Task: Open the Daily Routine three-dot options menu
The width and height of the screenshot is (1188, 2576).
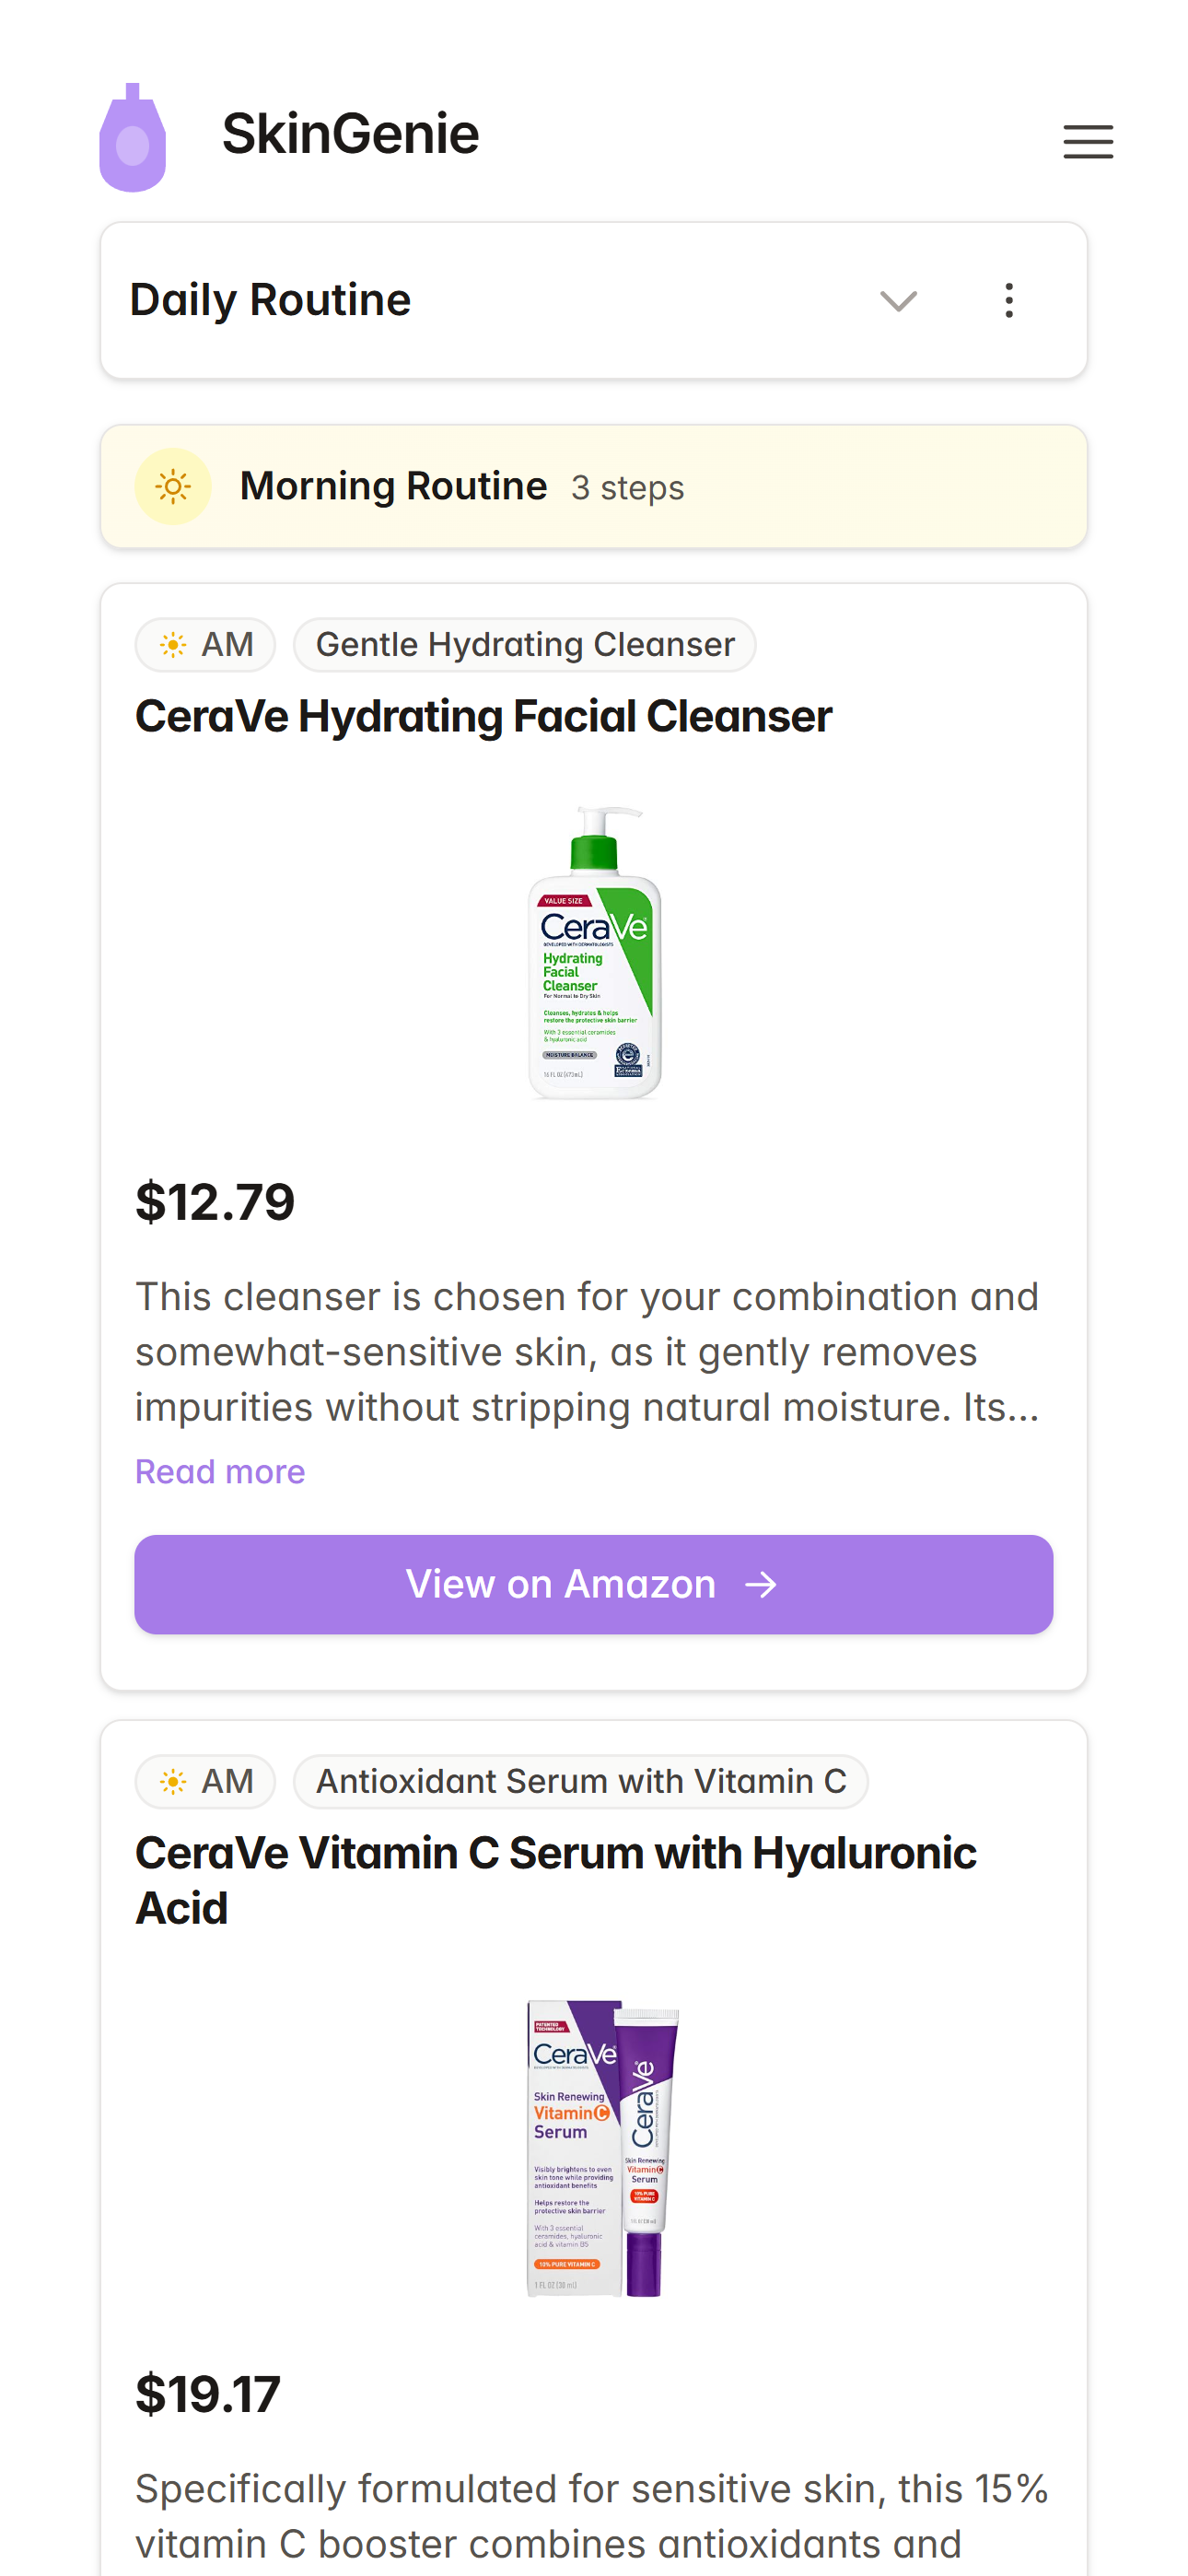Action: (x=1008, y=300)
